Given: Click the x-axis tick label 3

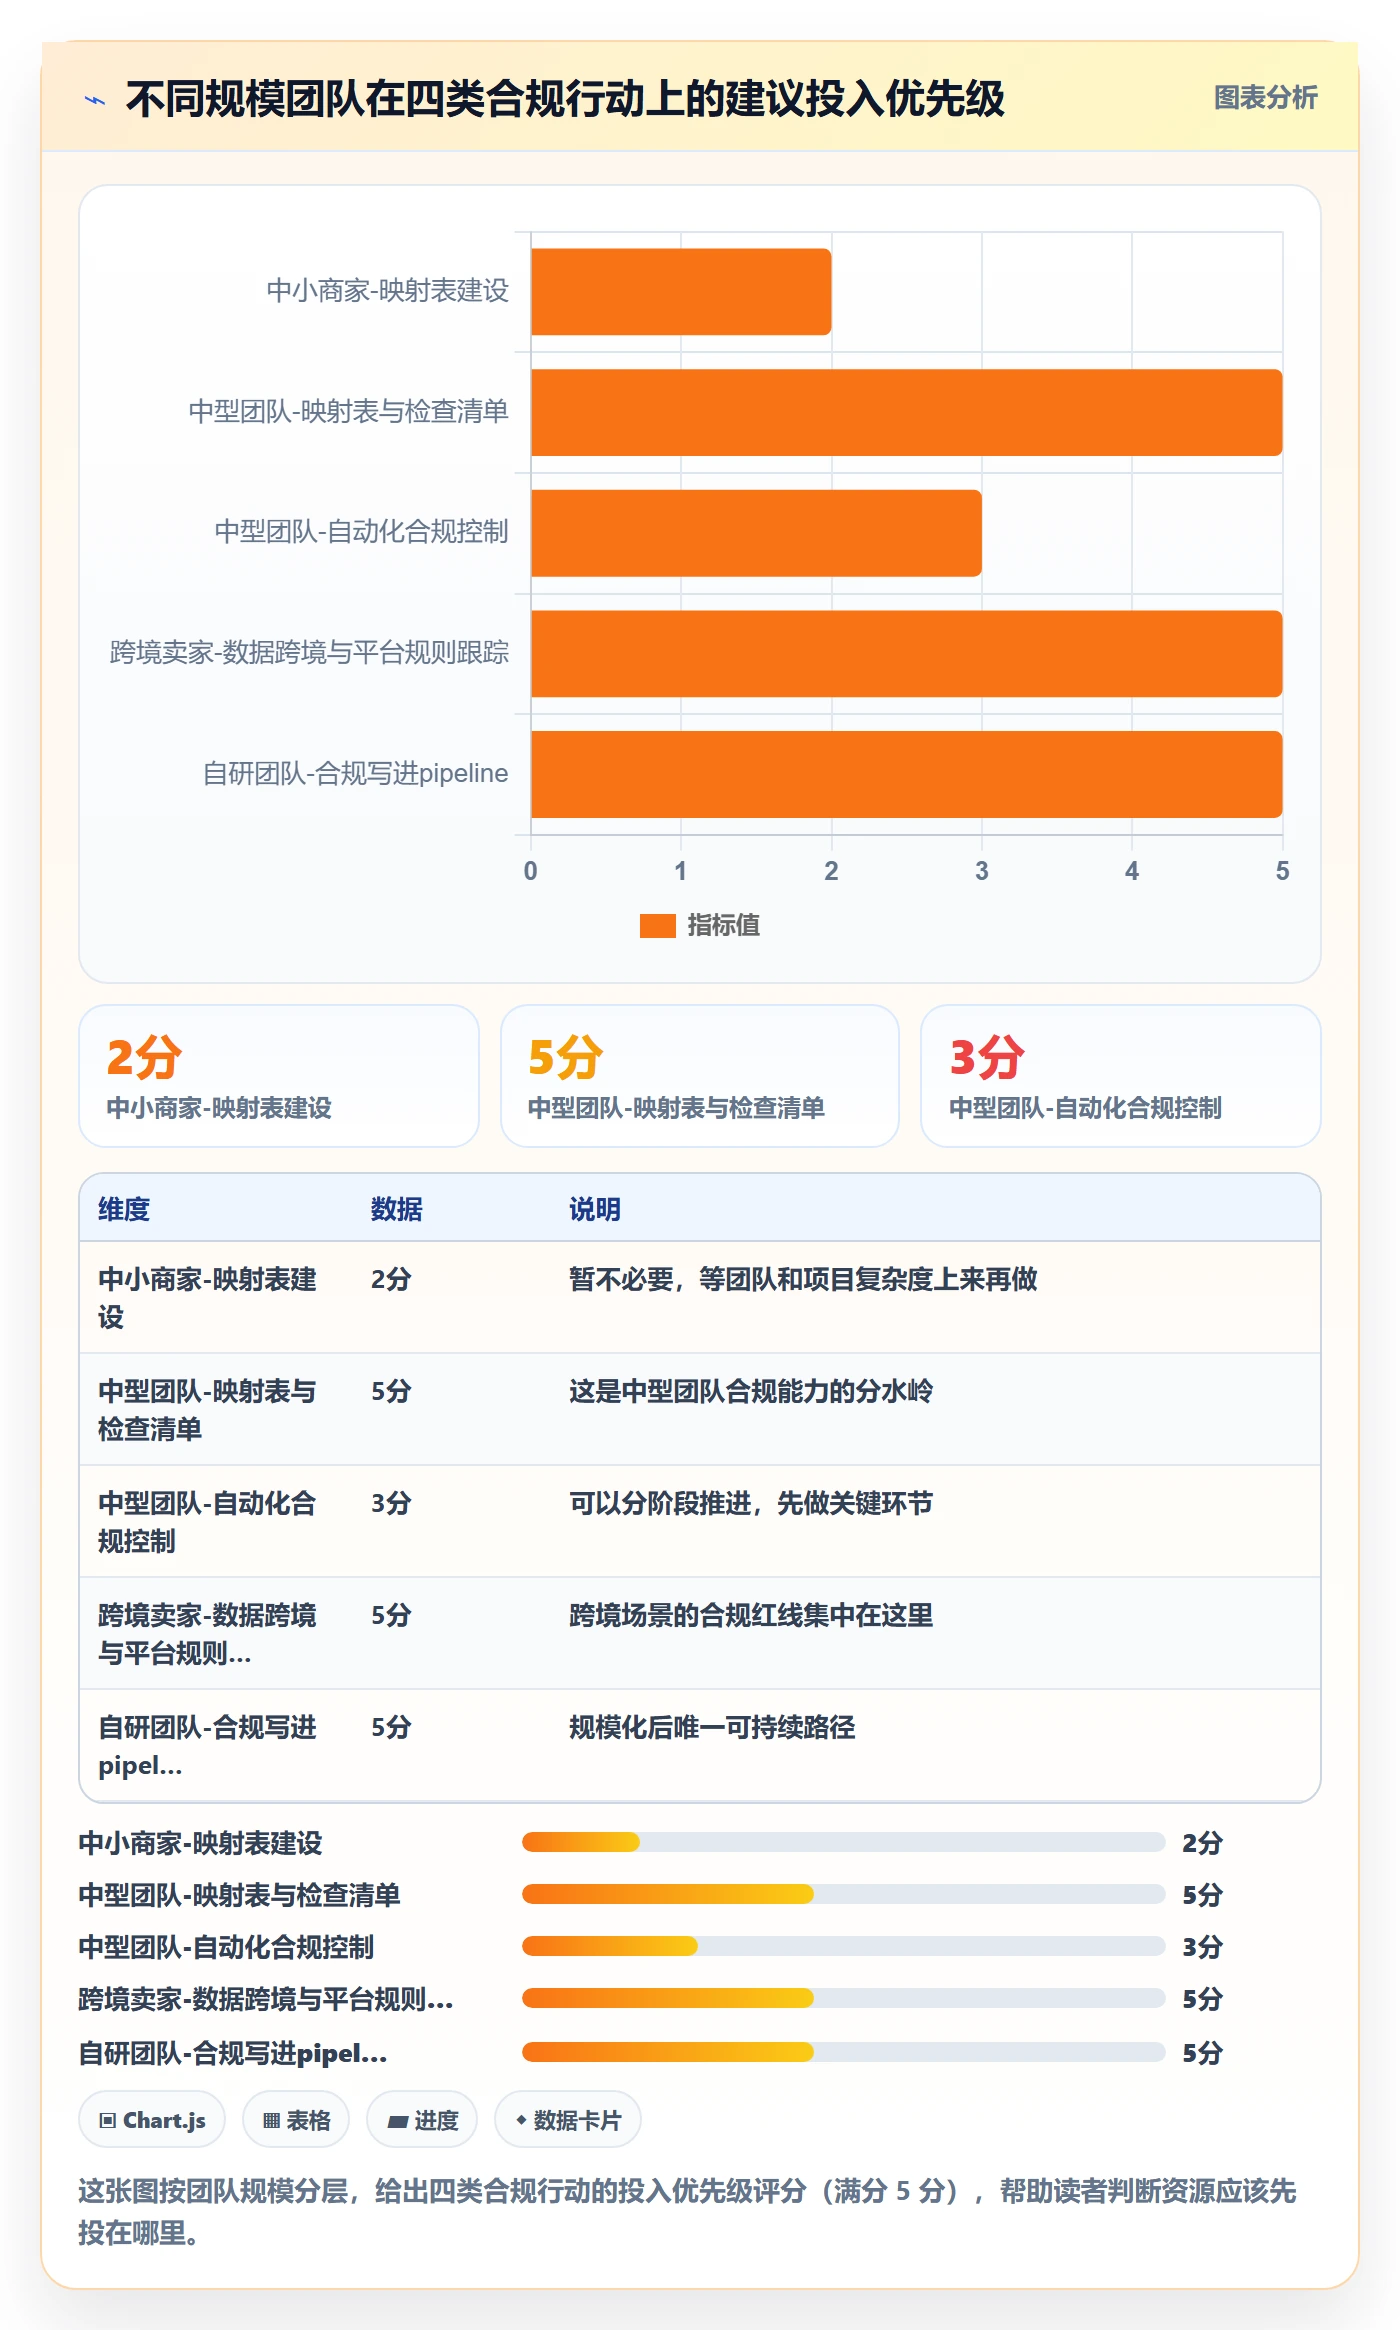Looking at the screenshot, I should click(x=981, y=871).
